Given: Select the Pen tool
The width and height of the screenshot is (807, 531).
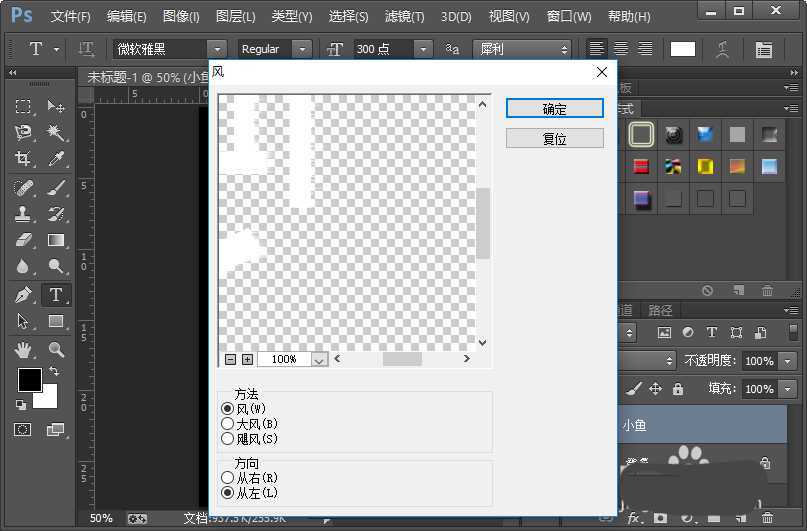Looking at the screenshot, I should [24, 295].
